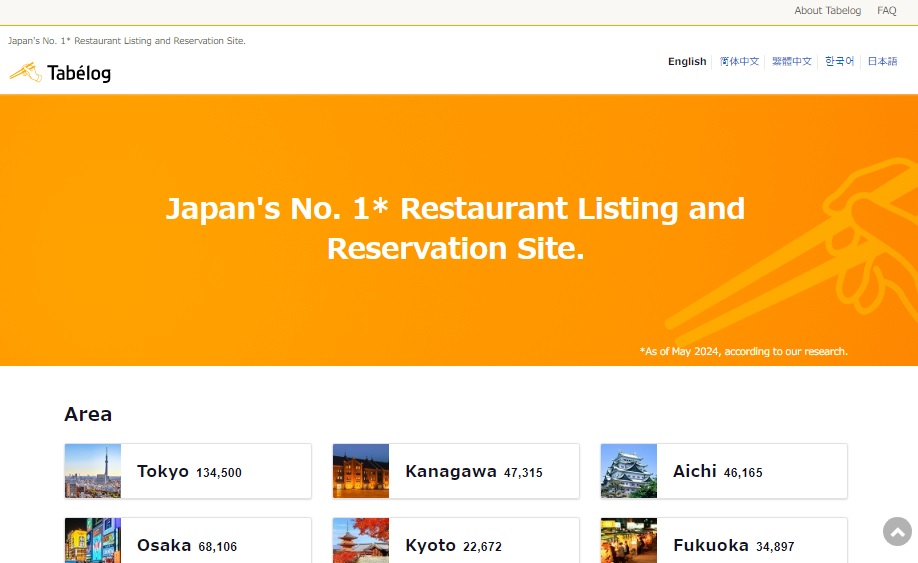The height and width of the screenshot is (563, 918).
Task: Click the Kanagawa count 47,315
Action: coord(523,473)
